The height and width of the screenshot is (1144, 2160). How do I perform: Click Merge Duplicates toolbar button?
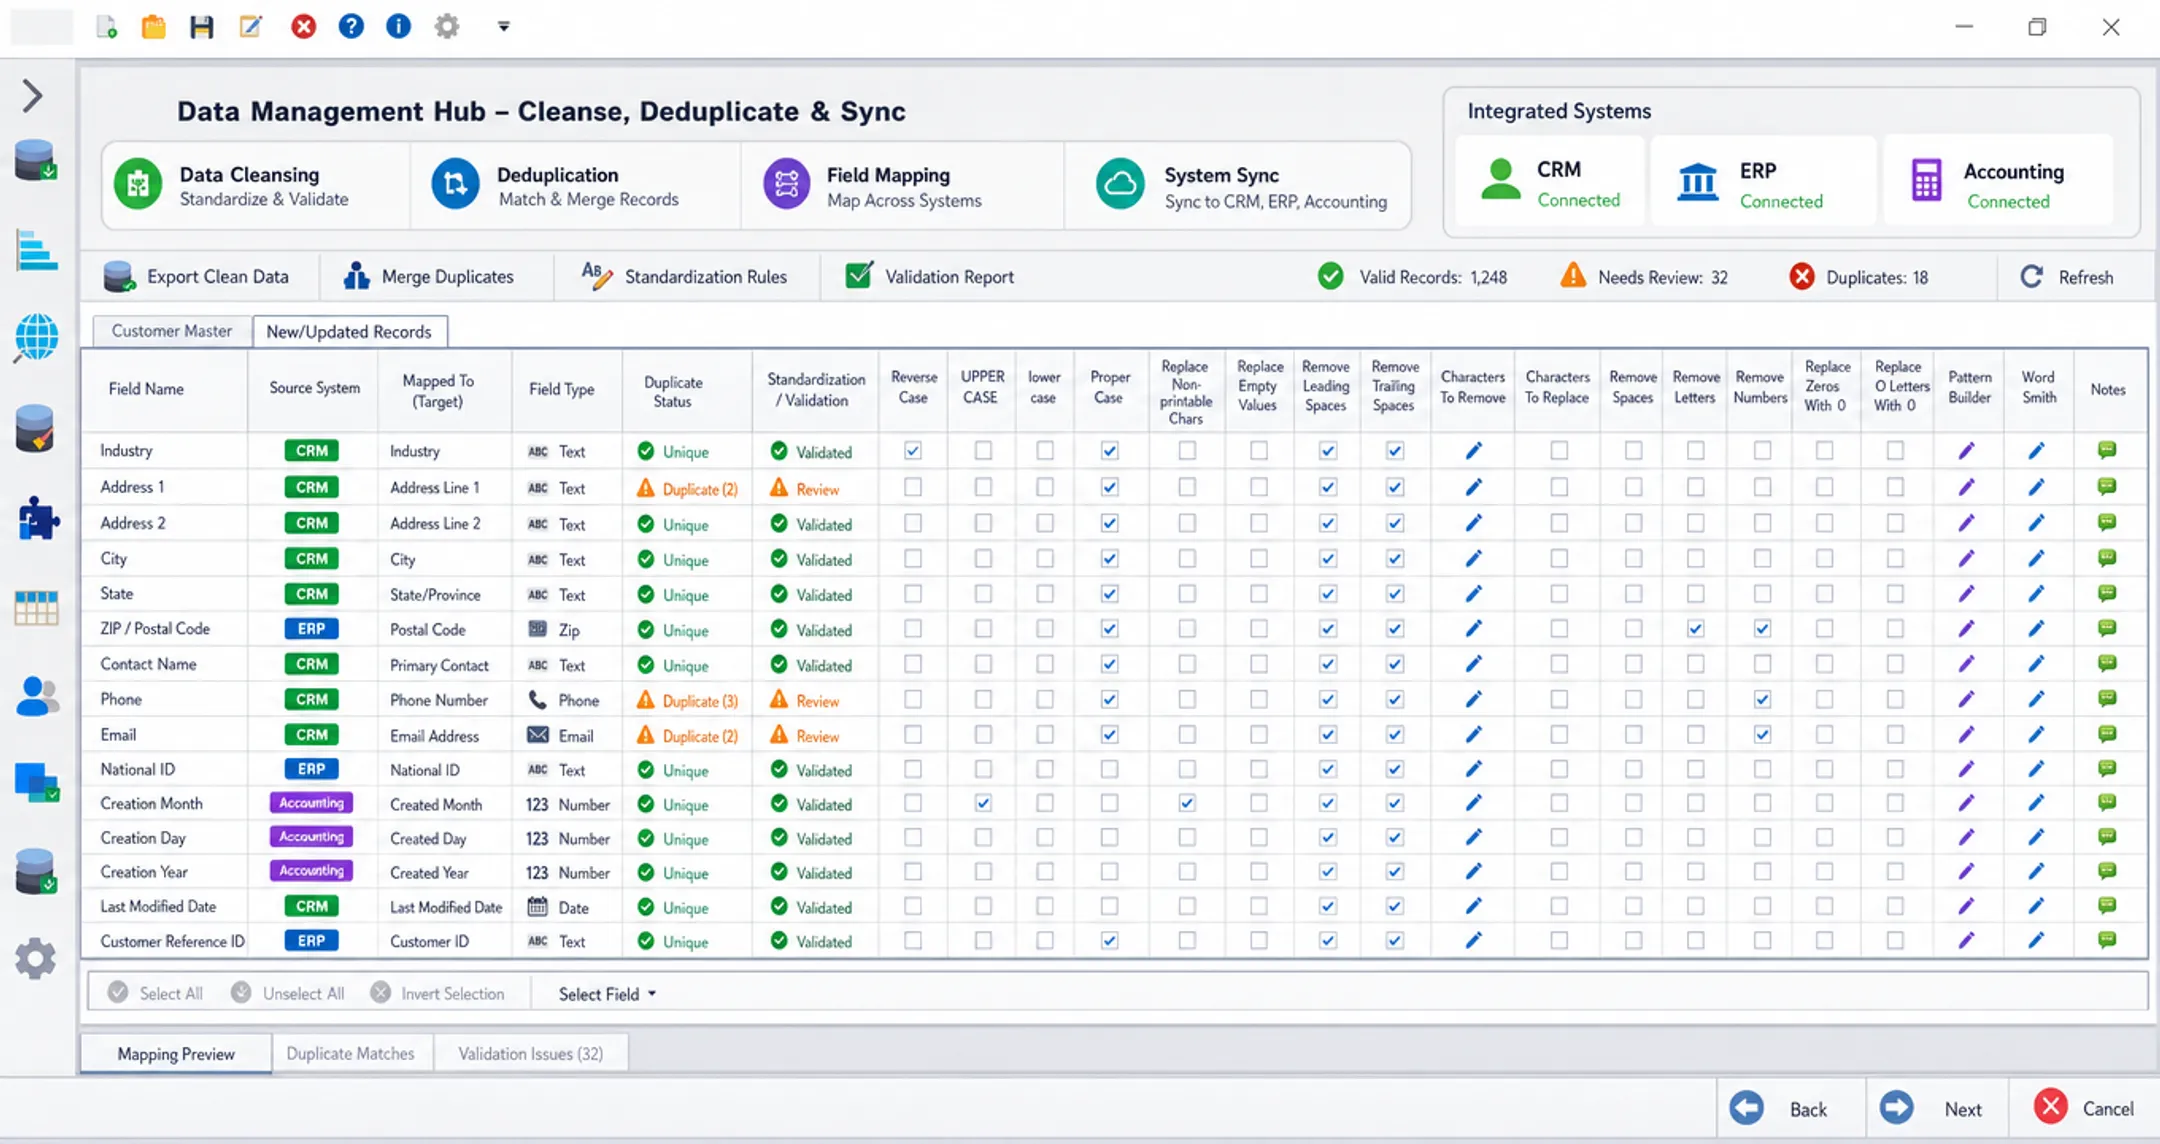pyautogui.click(x=428, y=277)
